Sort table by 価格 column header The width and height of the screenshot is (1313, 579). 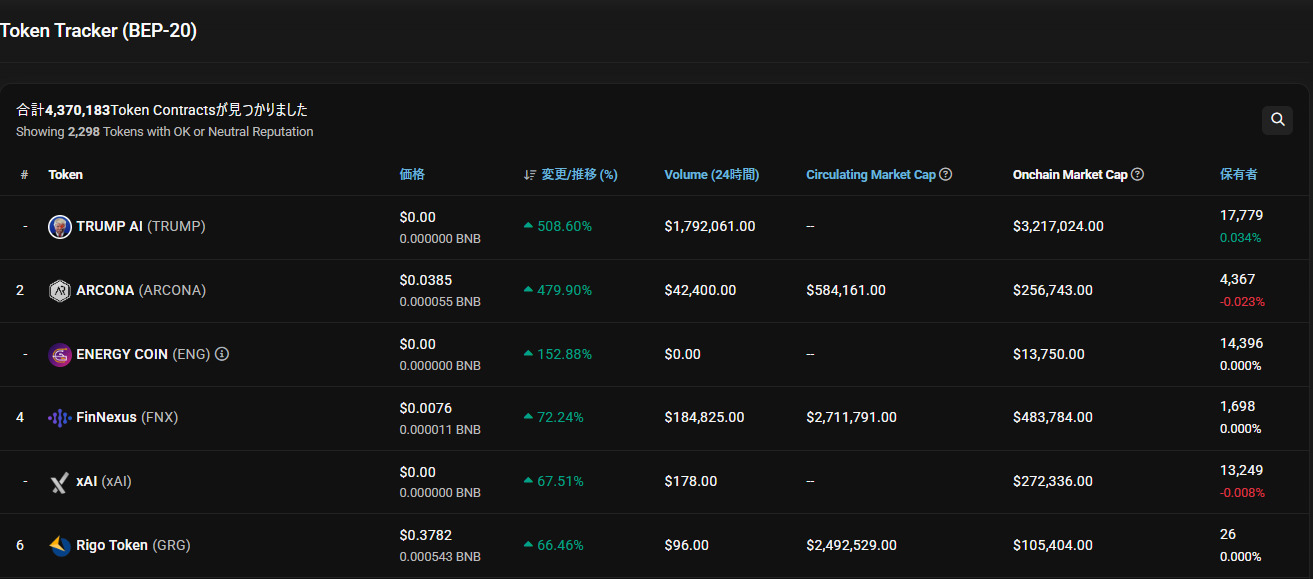(412, 174)
